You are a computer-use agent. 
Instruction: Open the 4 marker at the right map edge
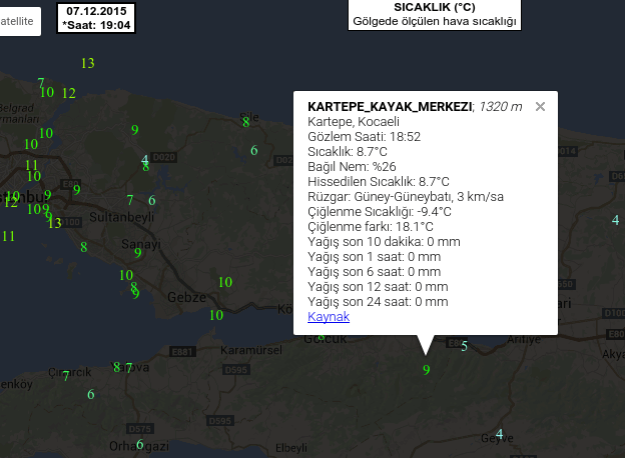coord(616,221)
